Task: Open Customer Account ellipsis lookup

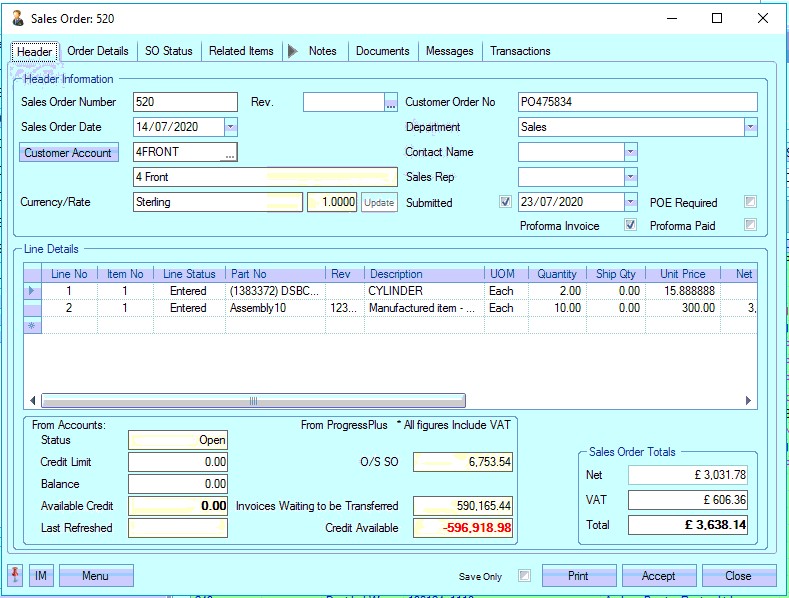Action: tap(229, 153)
